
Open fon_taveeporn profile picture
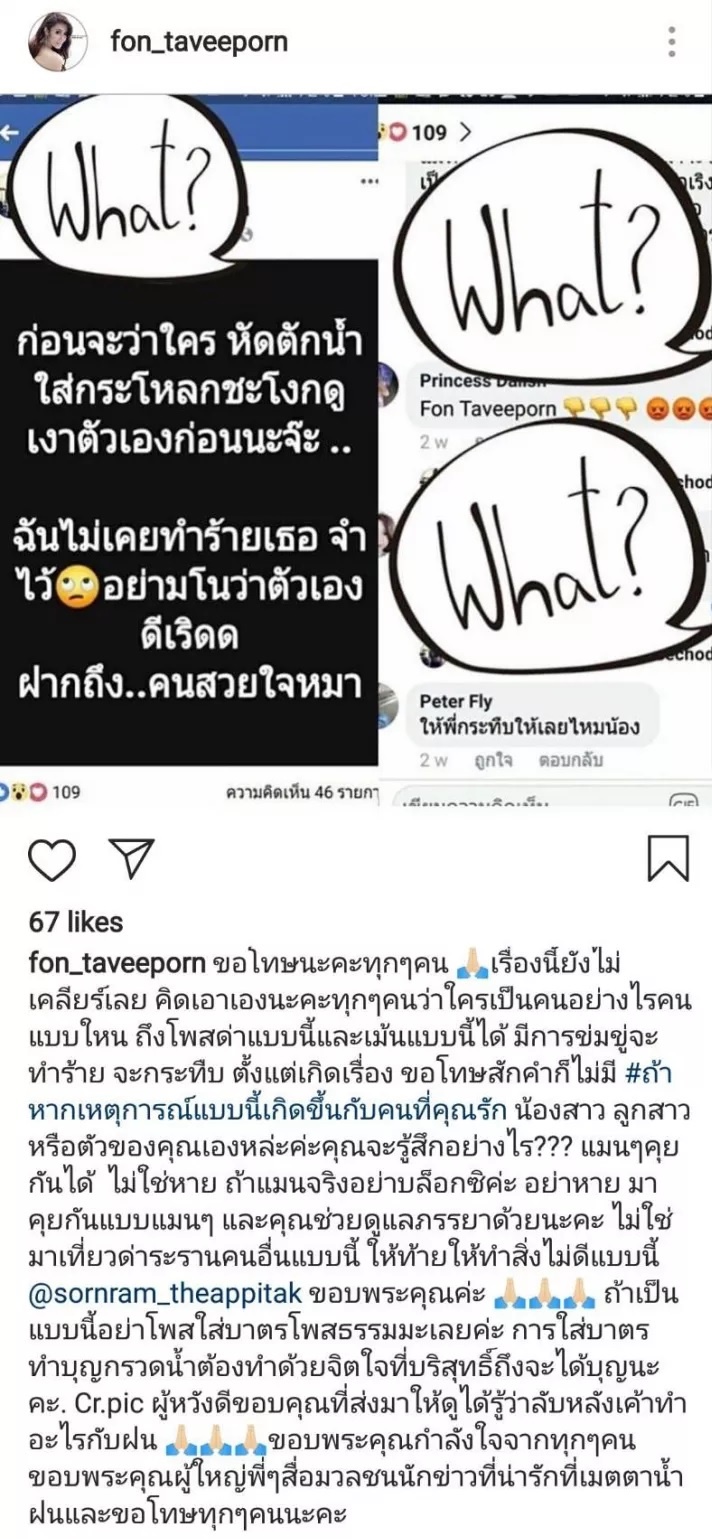tap(57, 41)
